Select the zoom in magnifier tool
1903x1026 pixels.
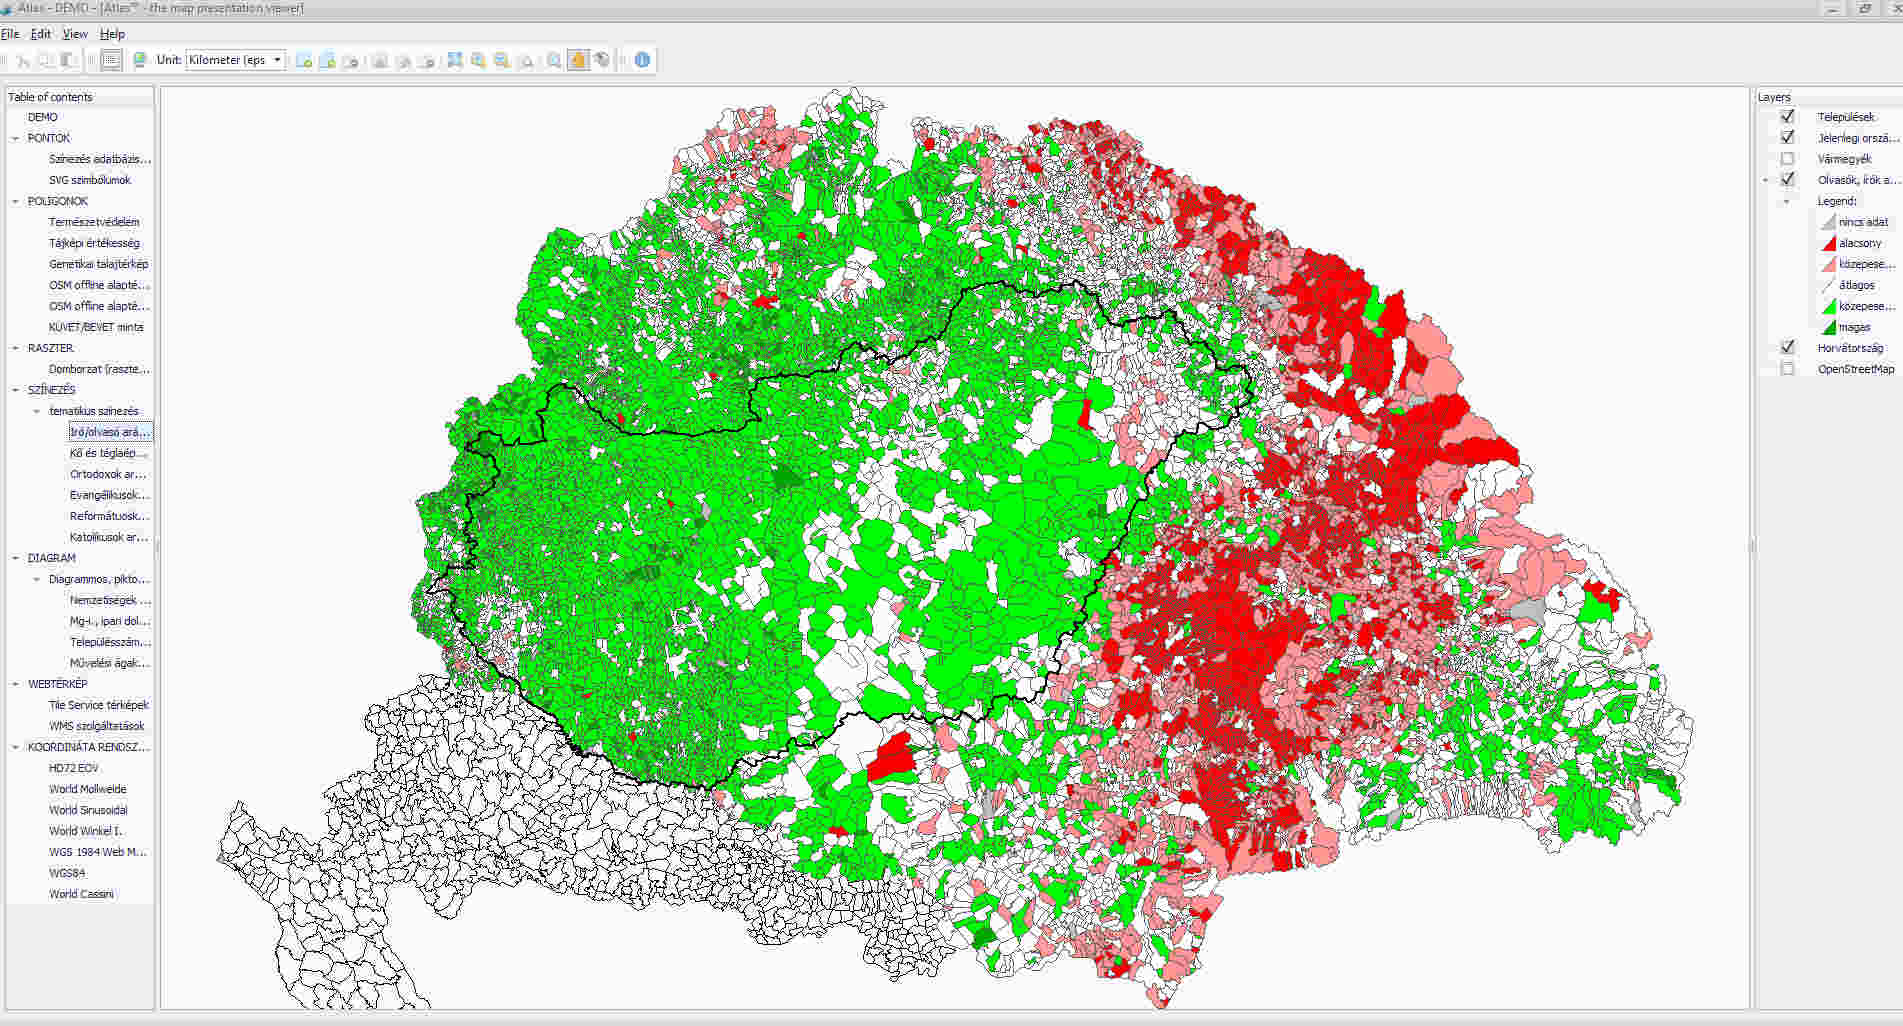coord(478,60)
